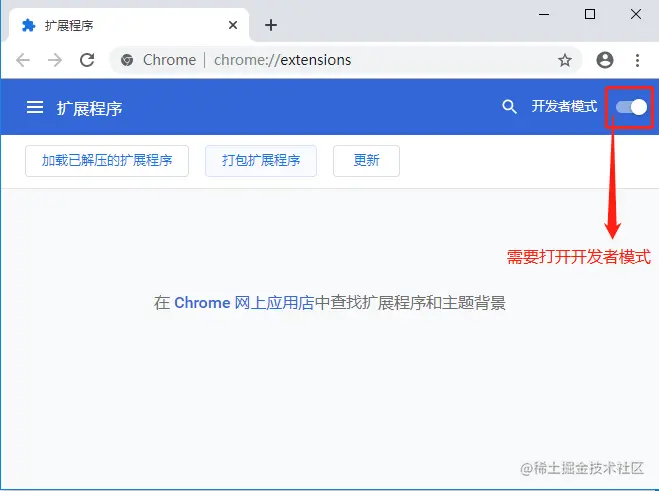Open a new tab with plus button
This screenshot has width=659, height=491.
[271, 25]
